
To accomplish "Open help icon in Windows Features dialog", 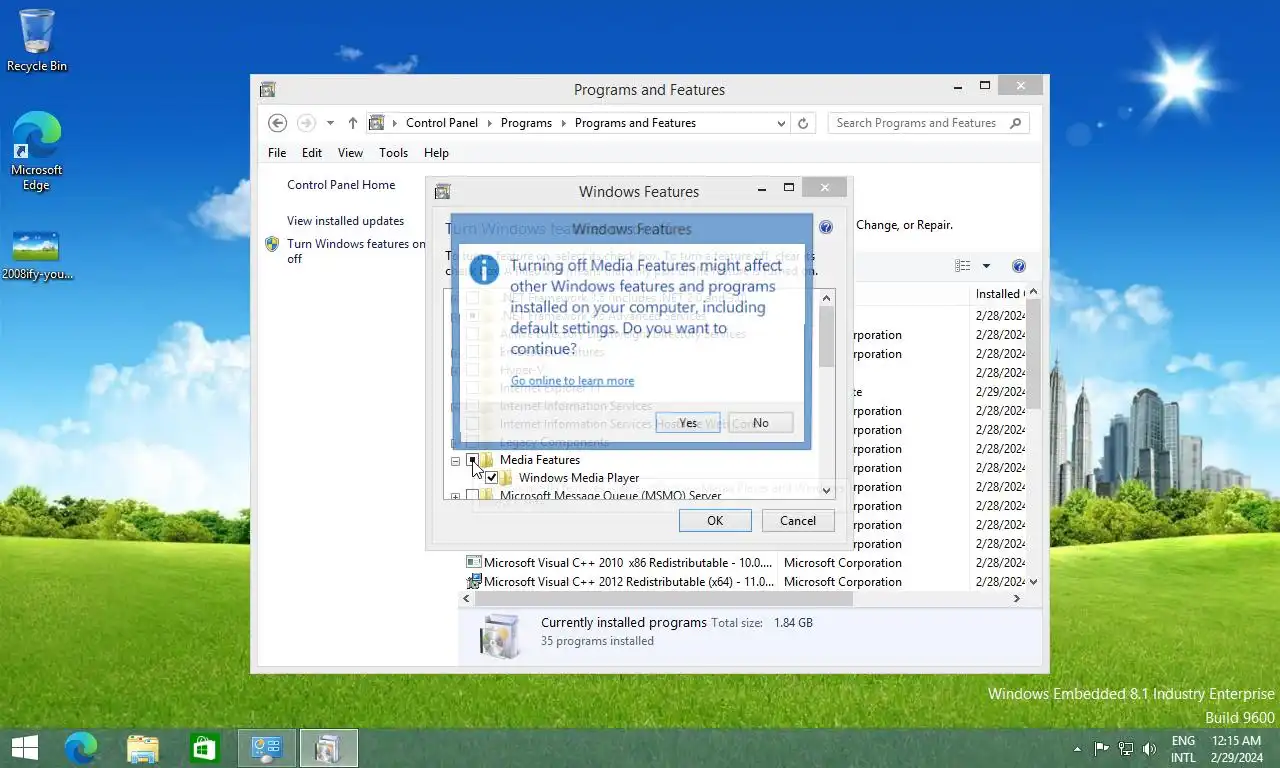I will click(826, 227).
